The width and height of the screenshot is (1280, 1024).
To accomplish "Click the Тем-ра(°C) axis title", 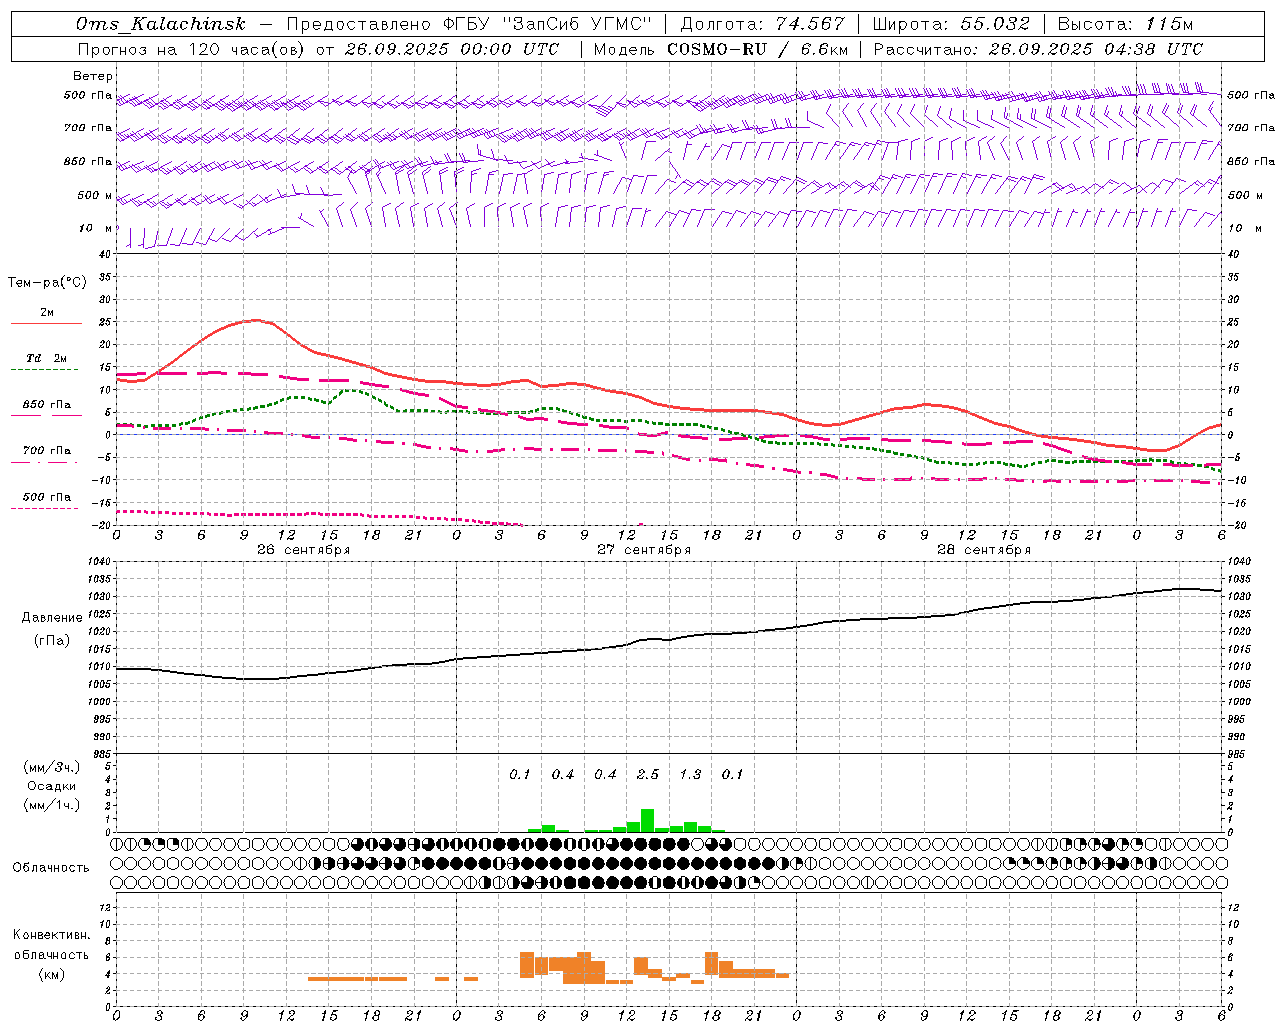I will (x=47, y=283).
